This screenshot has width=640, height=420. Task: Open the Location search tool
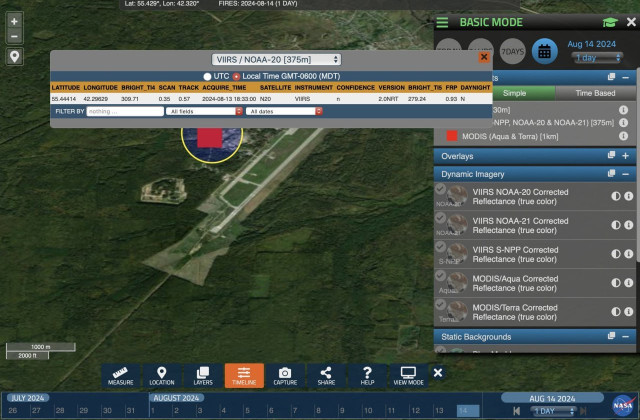tap(162, 375)
